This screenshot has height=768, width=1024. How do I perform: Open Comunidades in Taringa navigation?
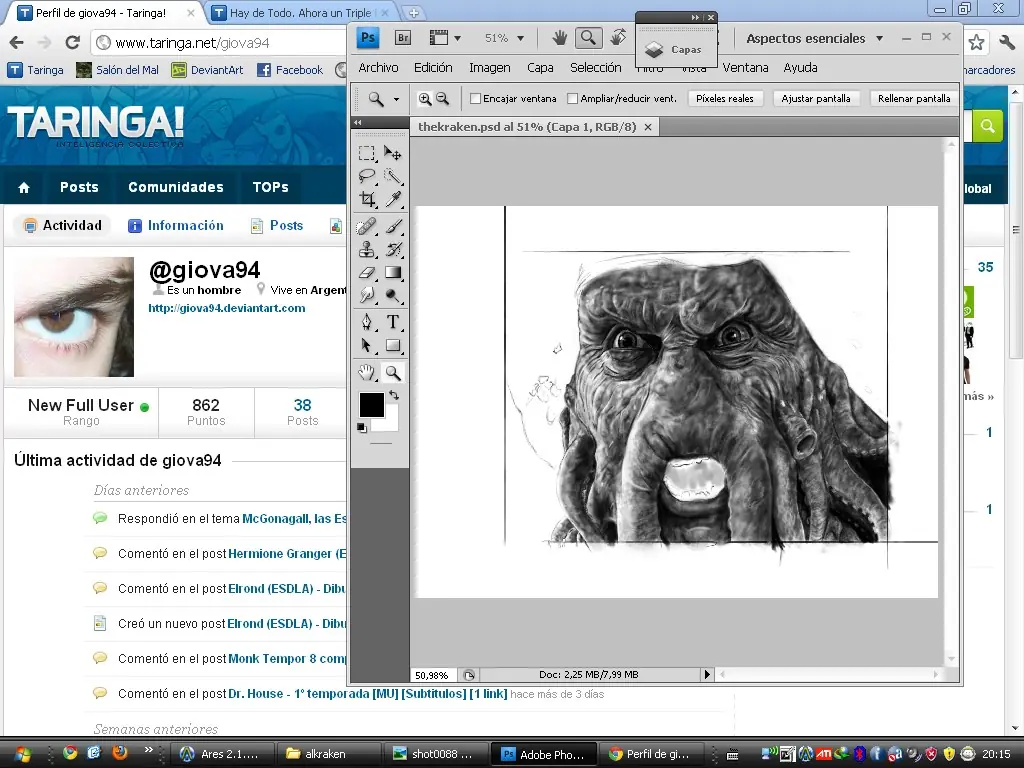[x=176, y=187]
